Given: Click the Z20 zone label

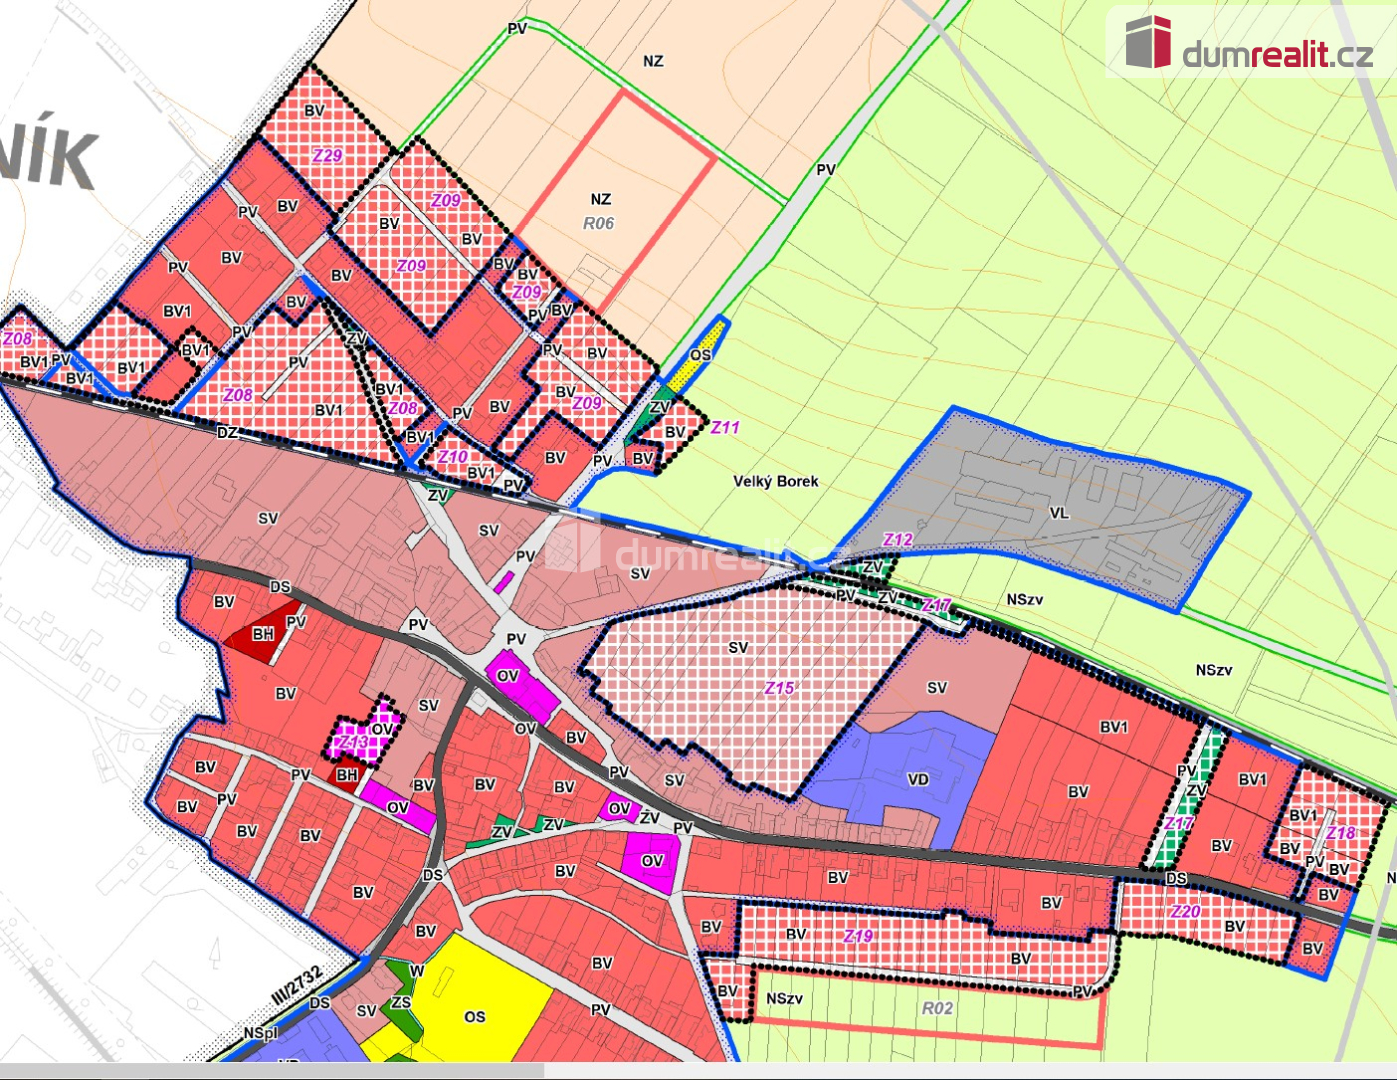Looking at the screenshot, I should click(x=1184, y=911).
